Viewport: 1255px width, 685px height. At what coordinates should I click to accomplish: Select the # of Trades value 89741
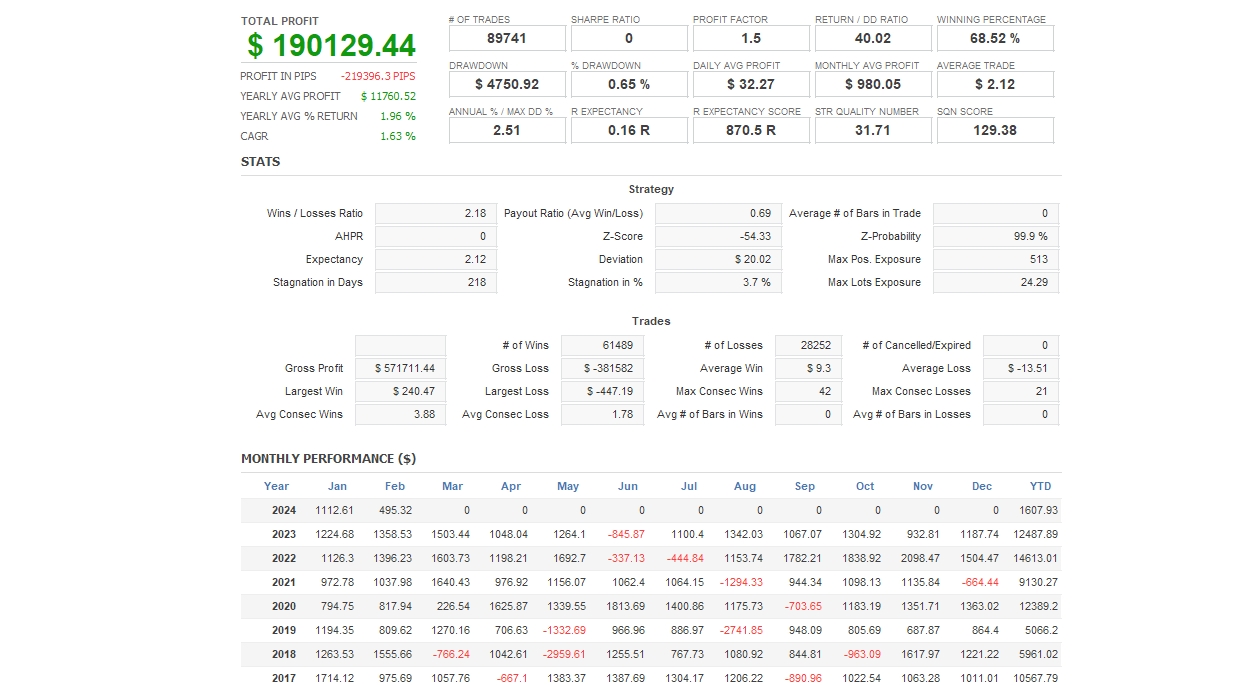click(x=507, y=39)
